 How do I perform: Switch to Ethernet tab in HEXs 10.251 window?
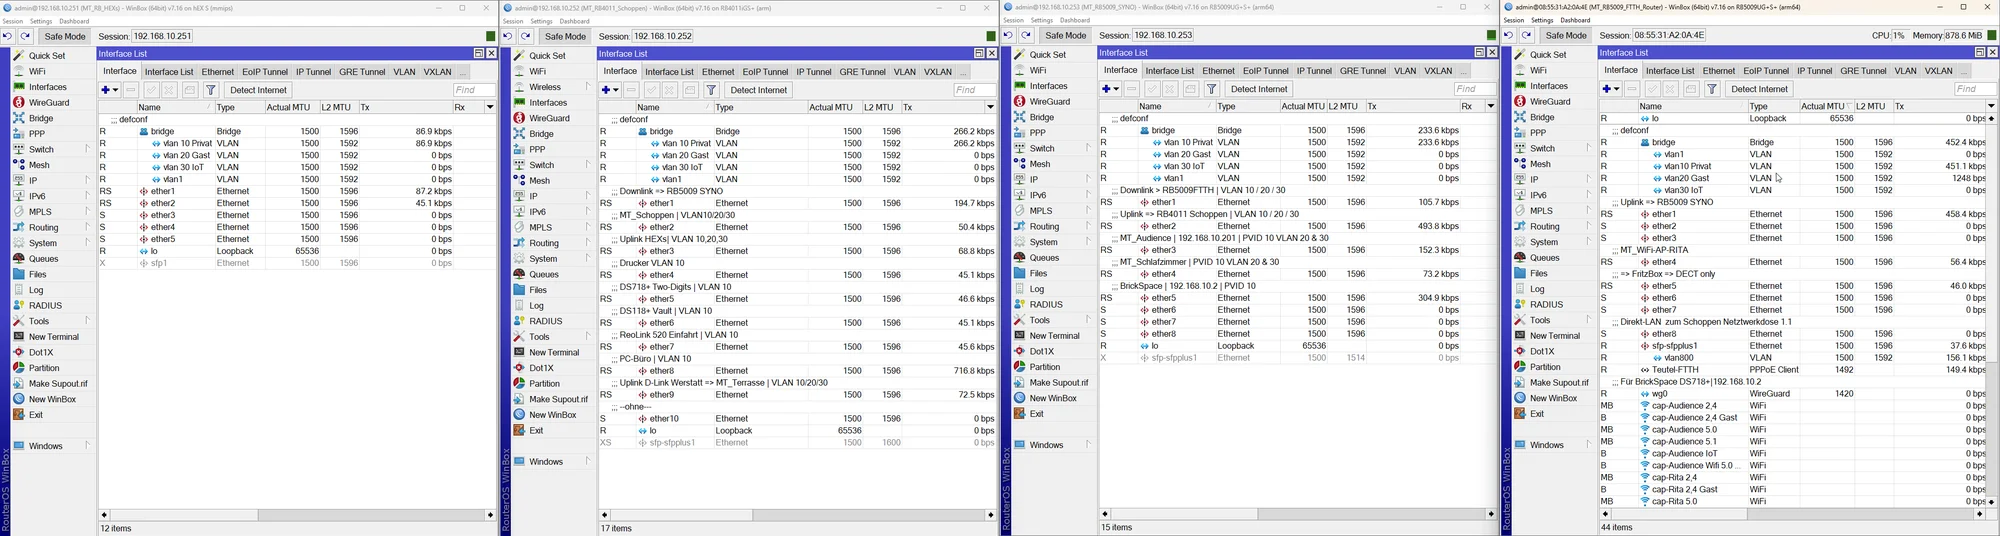[x=217, y=72]
